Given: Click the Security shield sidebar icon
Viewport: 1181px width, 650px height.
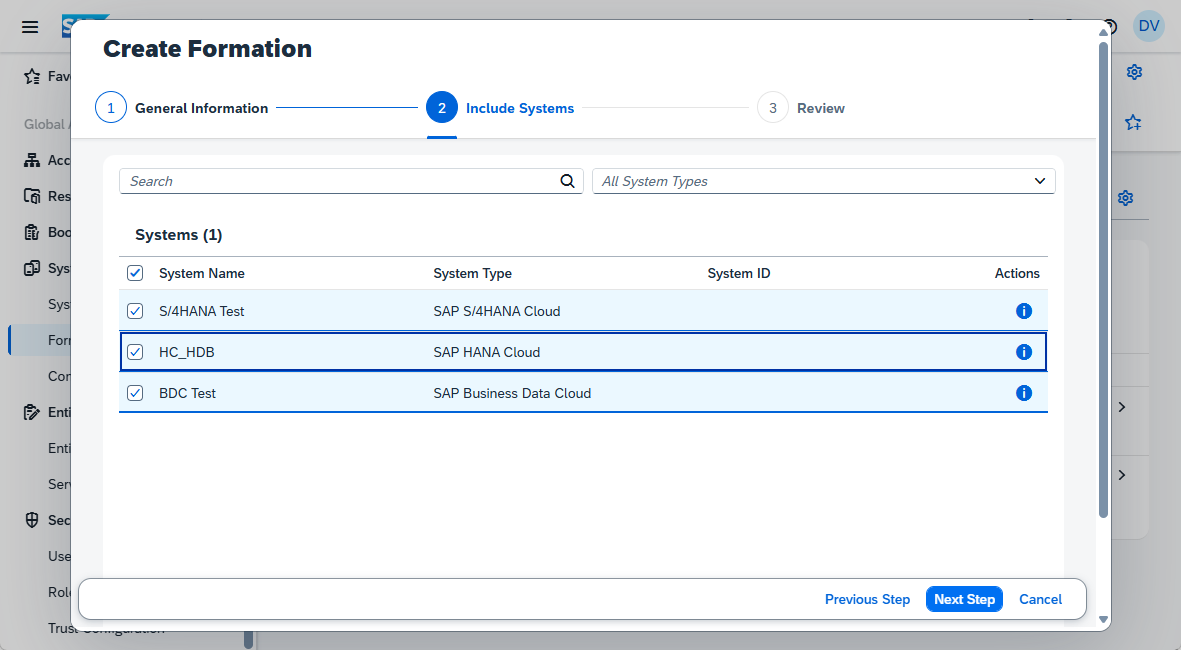Looking at the screenshot, I should (x=32, y=520).
